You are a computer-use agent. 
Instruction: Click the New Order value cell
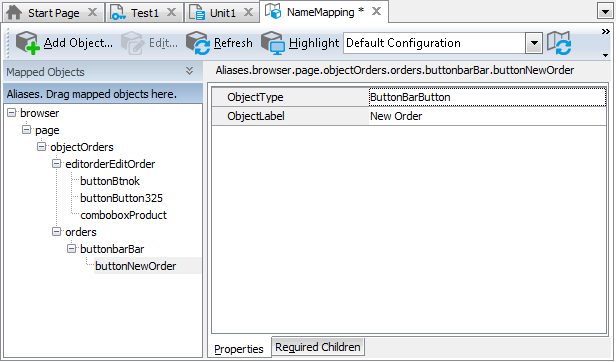click(487, 116)
